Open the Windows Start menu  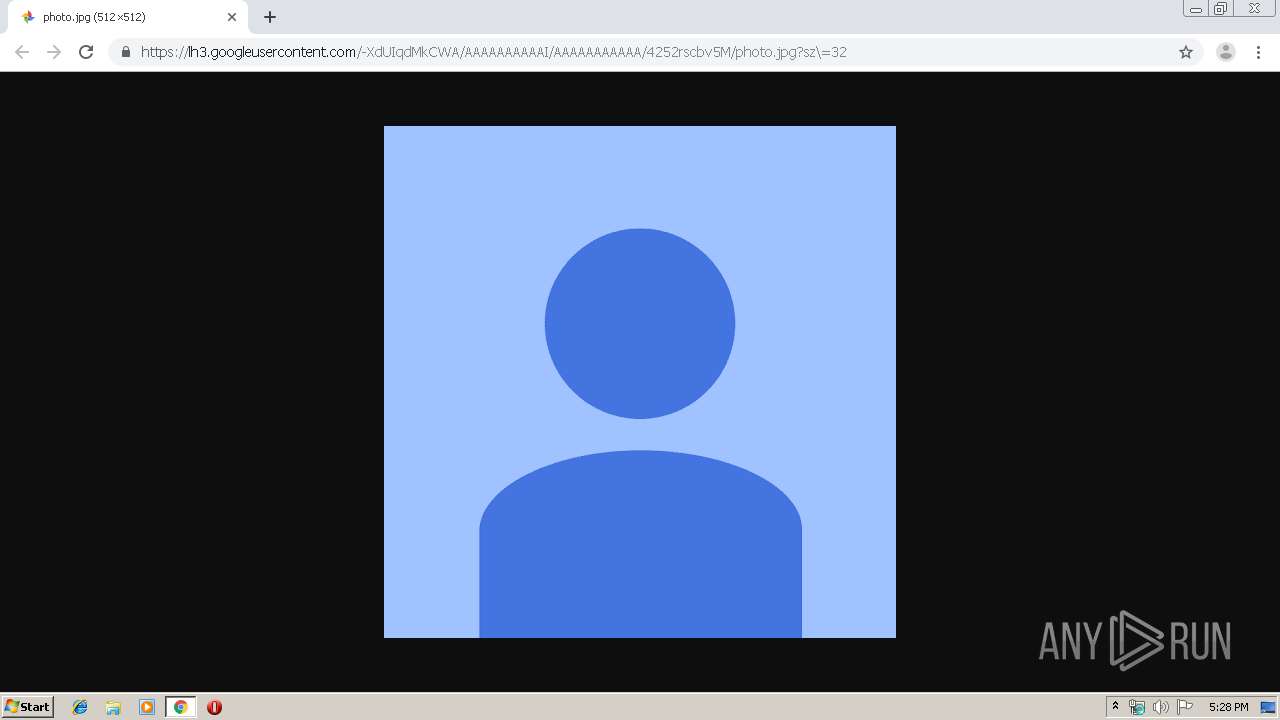tap(28, 707)
